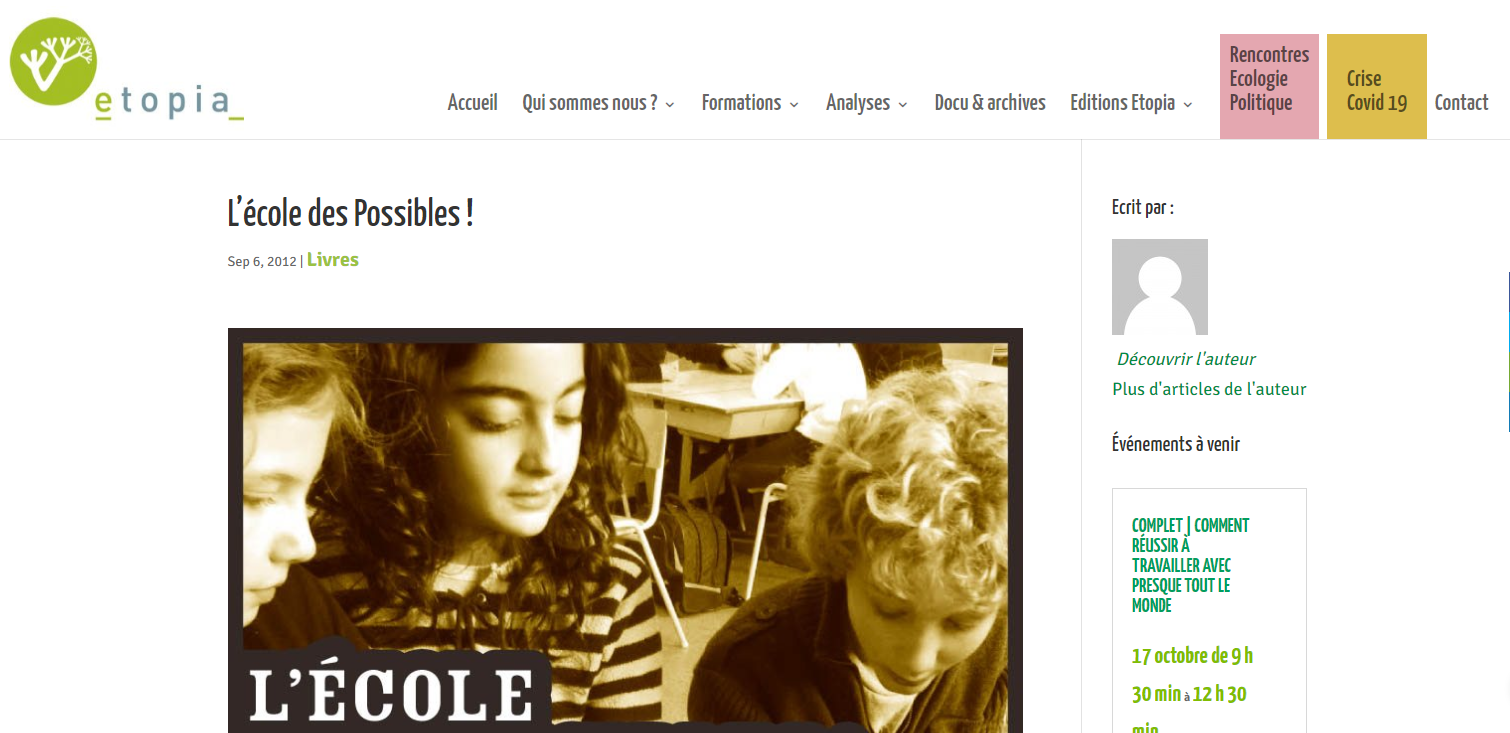This screenshot has height=733, width=1510.
Task: Open the Livres category link
Action: 333,260
